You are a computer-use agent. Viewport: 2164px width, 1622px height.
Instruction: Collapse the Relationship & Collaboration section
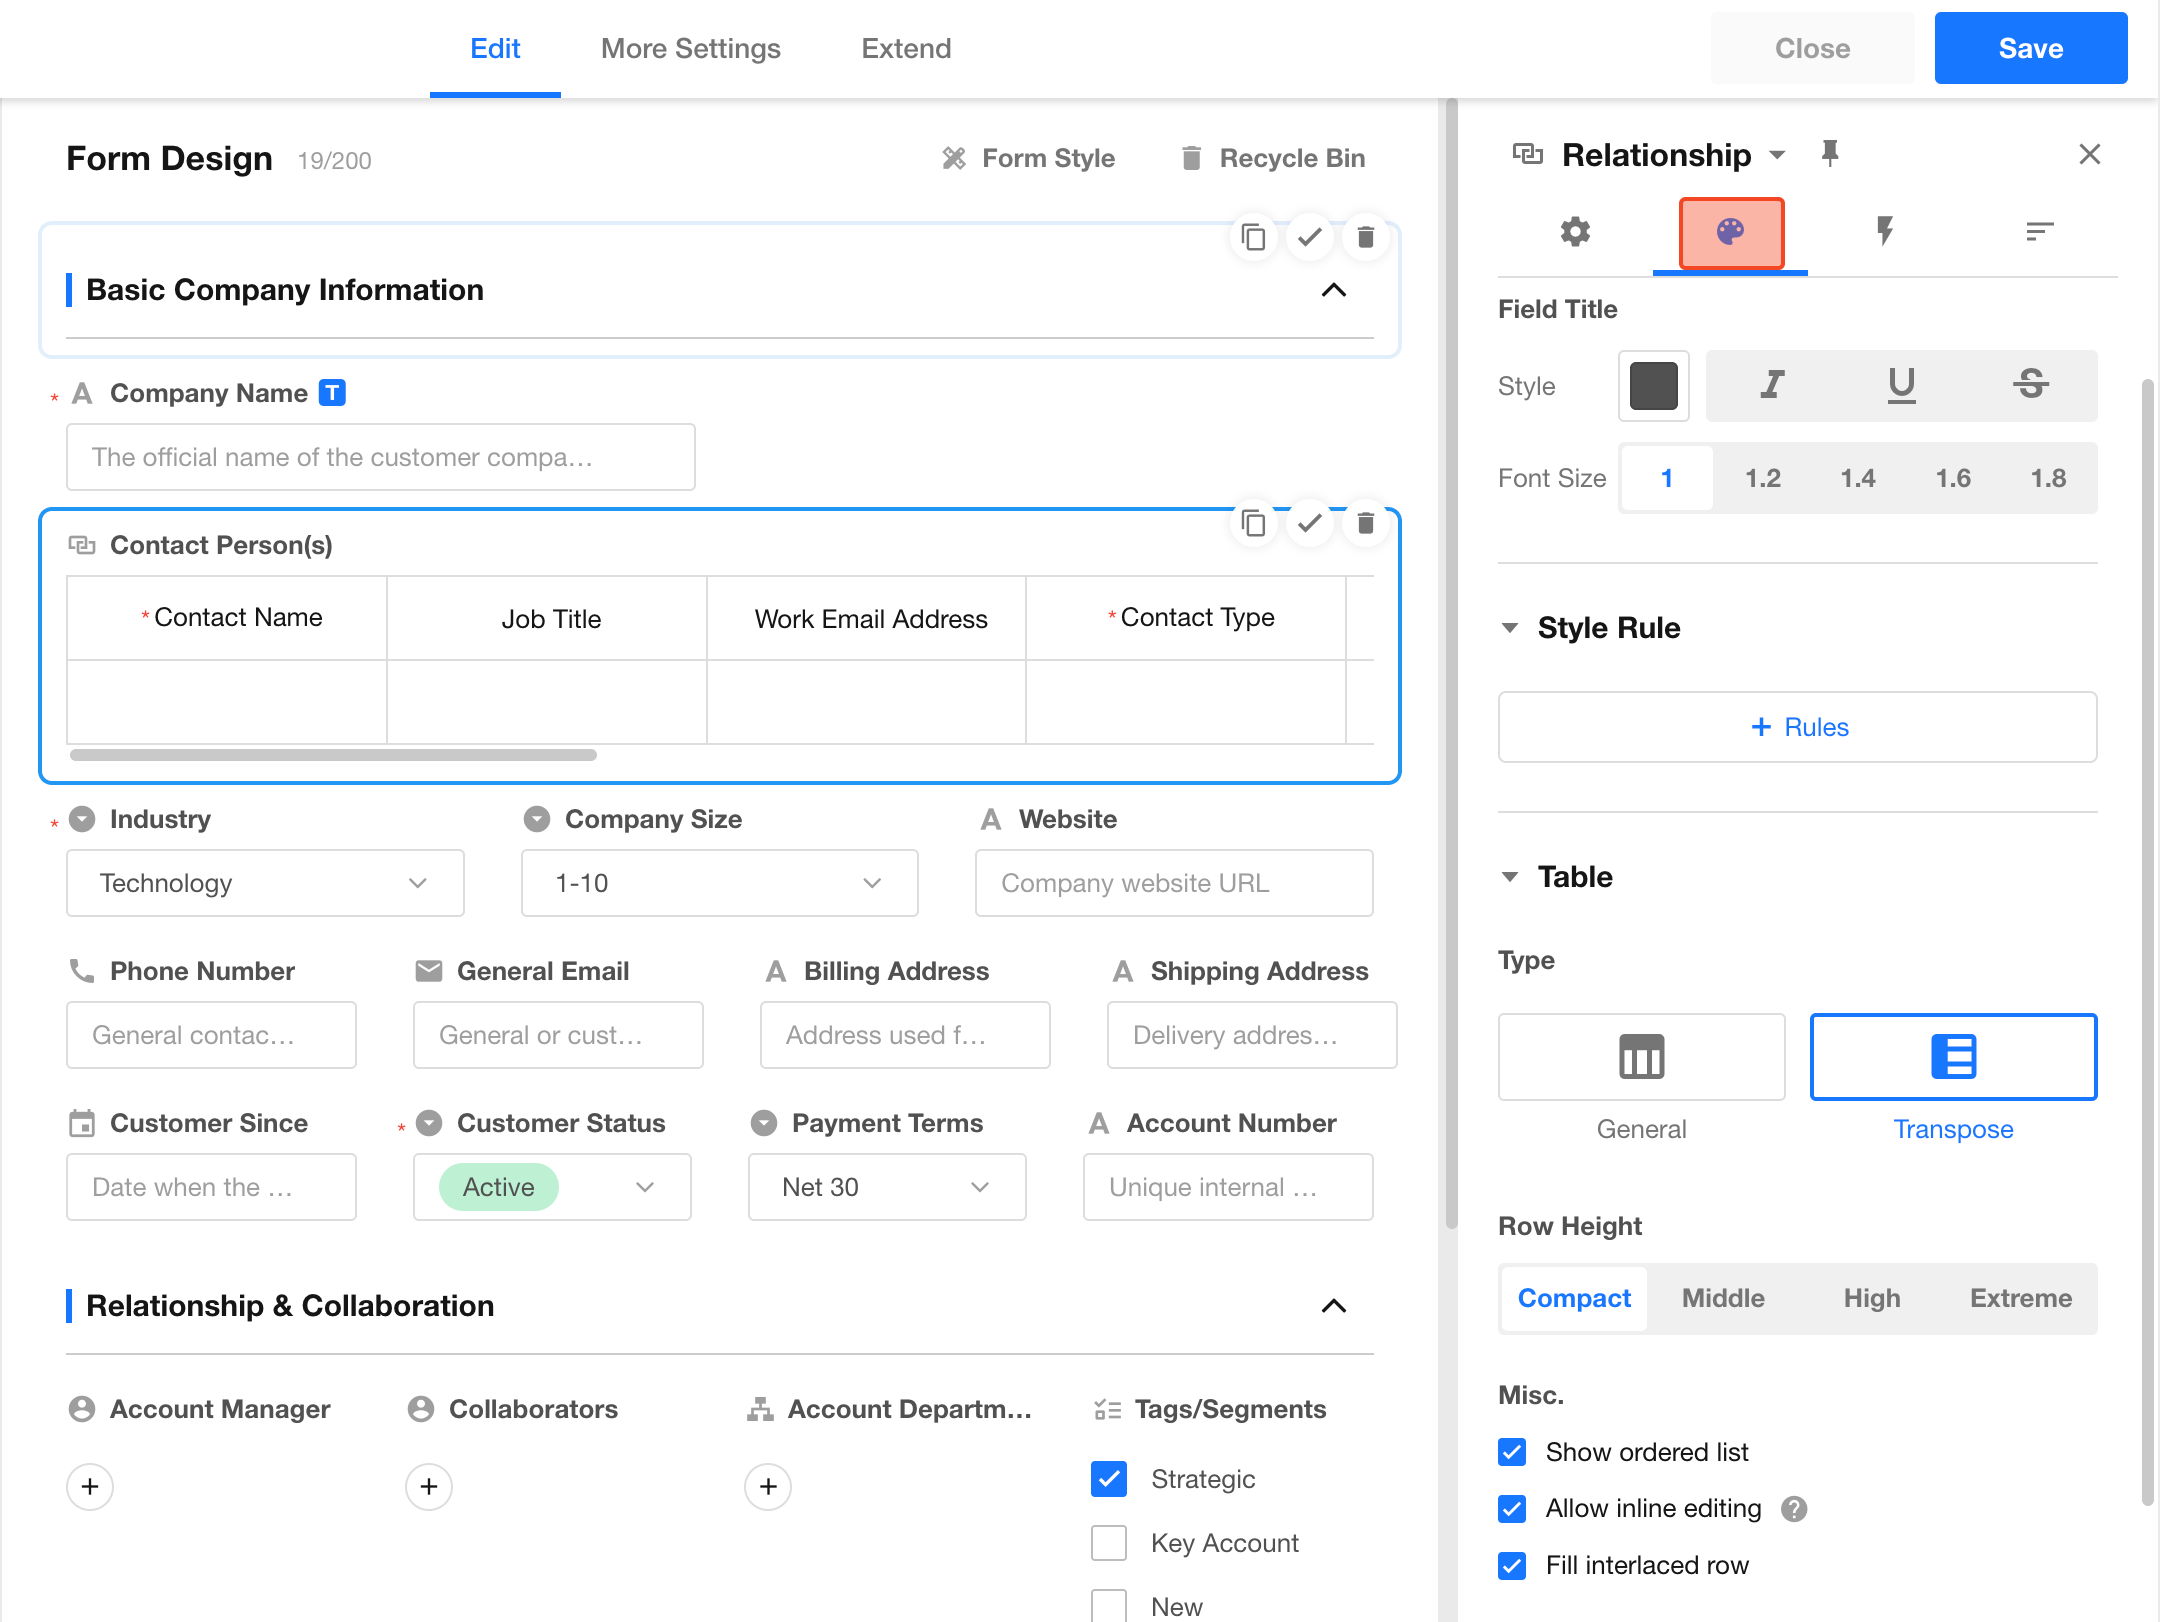pos(1333,1306)
